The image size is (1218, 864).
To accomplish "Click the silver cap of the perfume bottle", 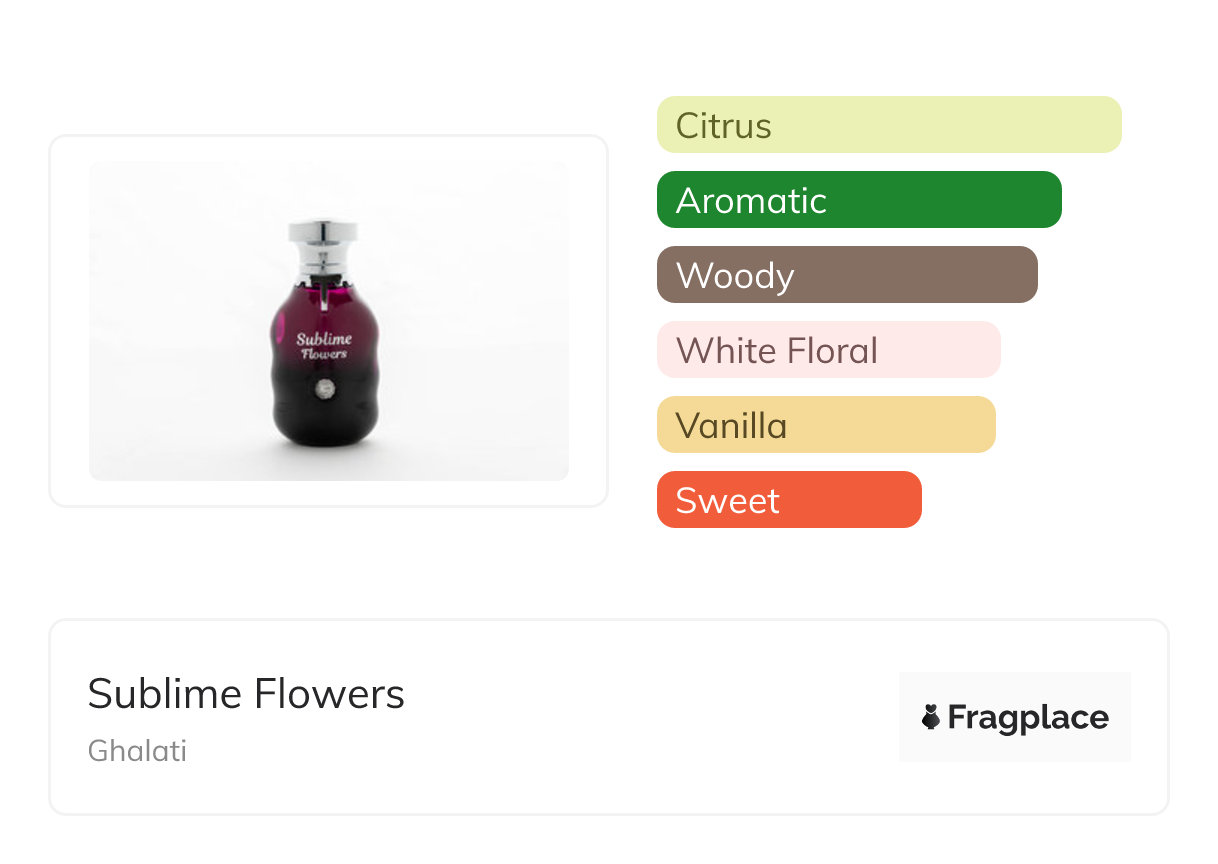I will click(324, 234).
